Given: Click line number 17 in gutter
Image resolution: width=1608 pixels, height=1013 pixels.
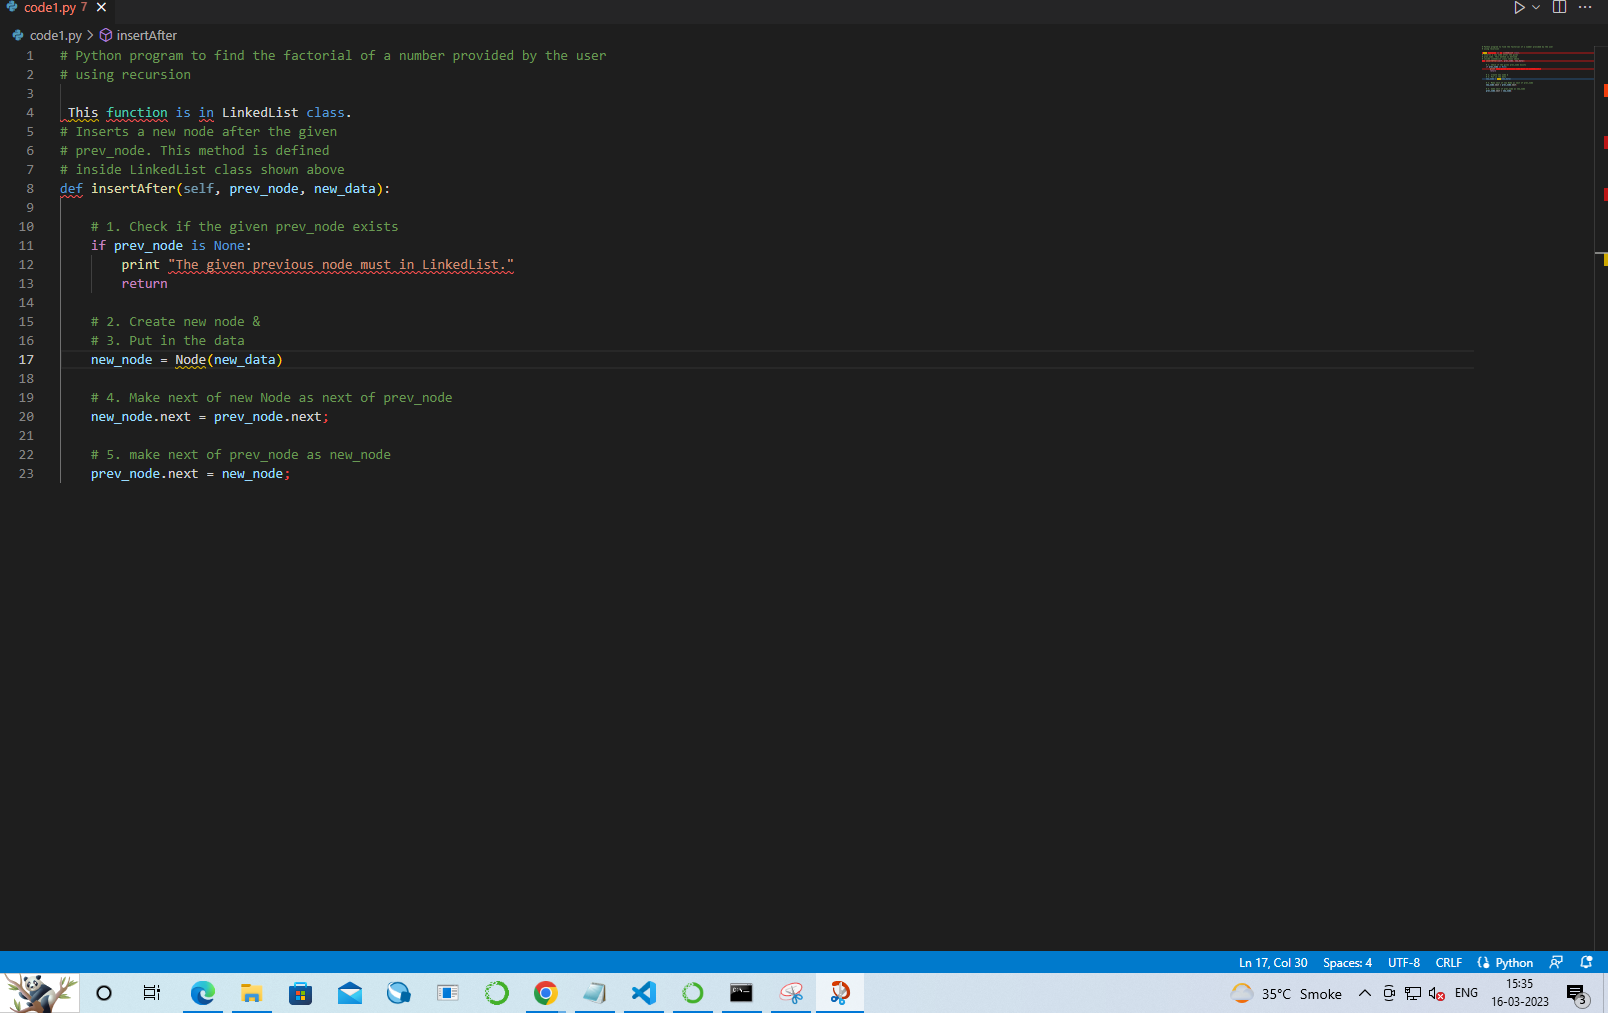Looking at the screenshot, I should 26,360.
